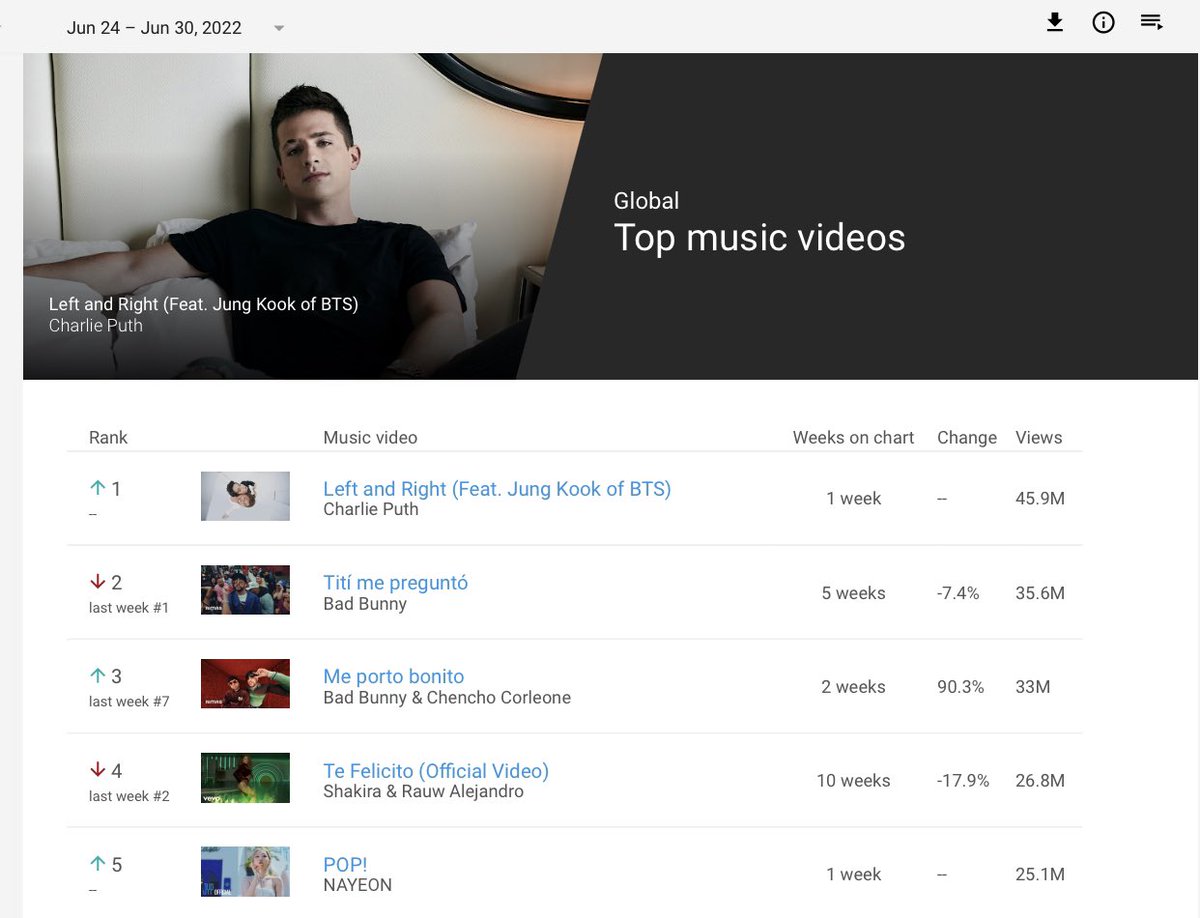The image size is (1200, 918).
Task: Click Bad Bunny & Chencho Corleone artist text
Action: click(x=447, y=698)
